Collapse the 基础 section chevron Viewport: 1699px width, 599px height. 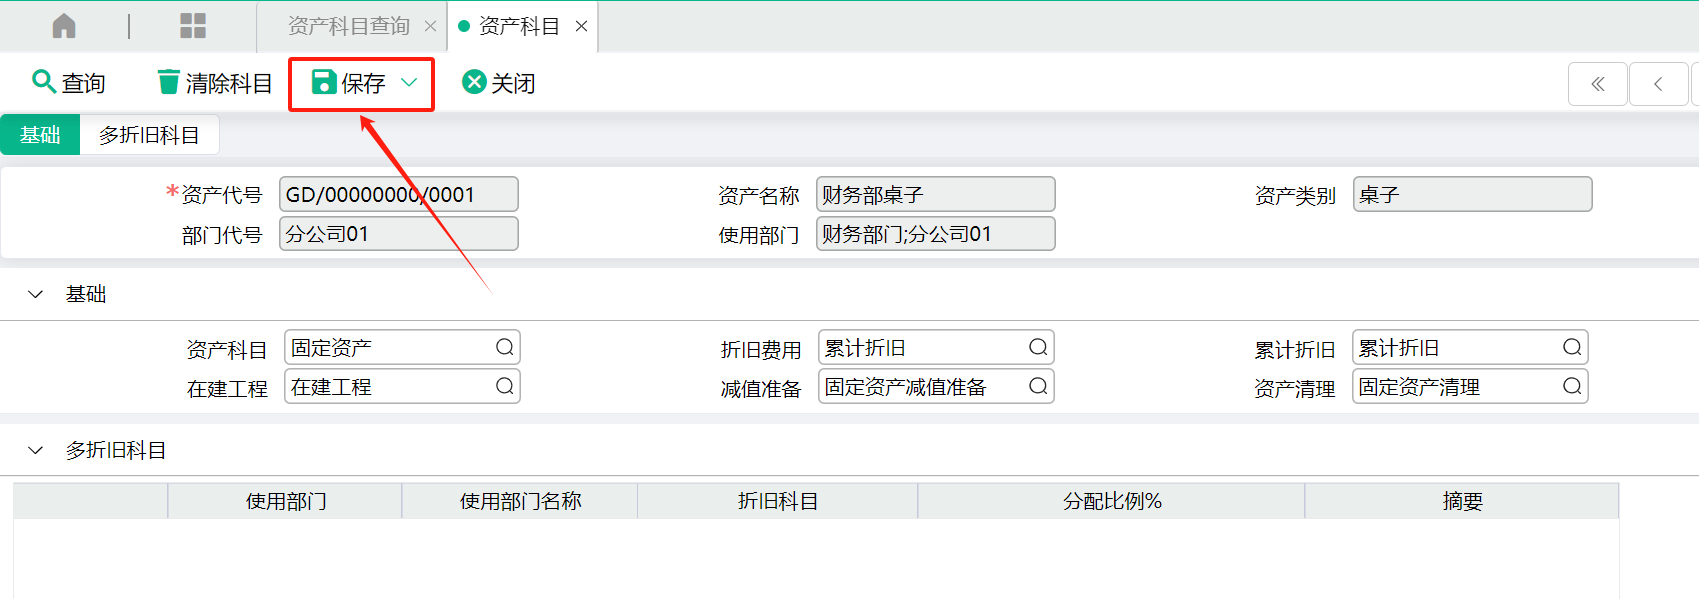coord(36,294)
